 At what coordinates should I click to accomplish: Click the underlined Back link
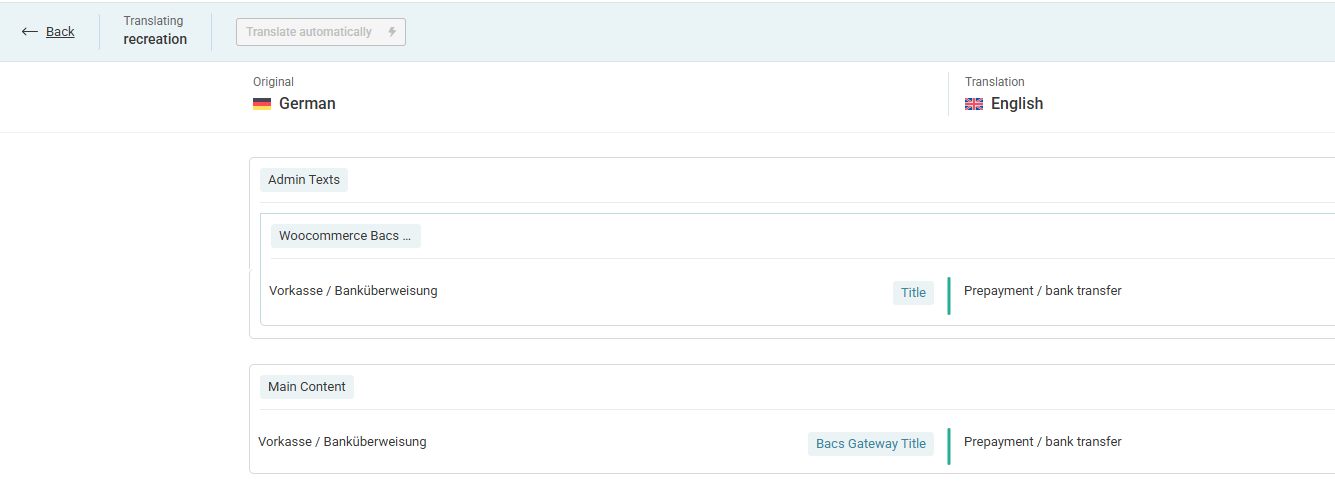(x=60, y=32)
